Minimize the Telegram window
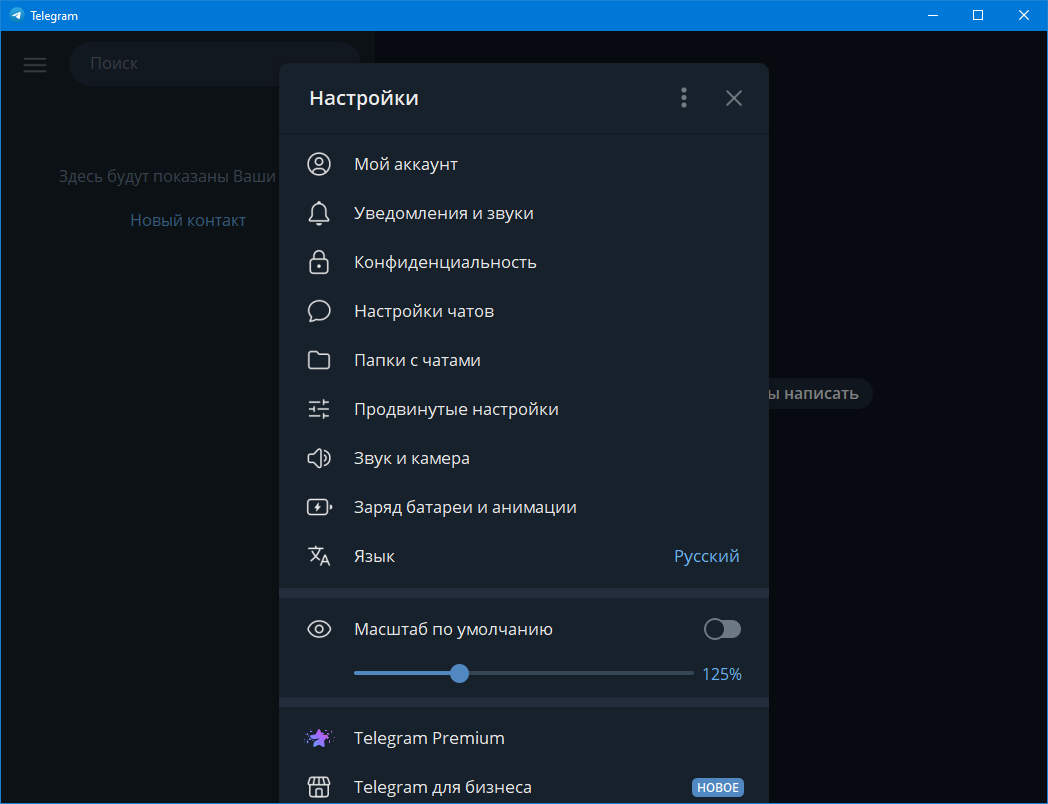The width and height of the screenshot is (1048, 804). pyautogui.click(x=932, y=15)
